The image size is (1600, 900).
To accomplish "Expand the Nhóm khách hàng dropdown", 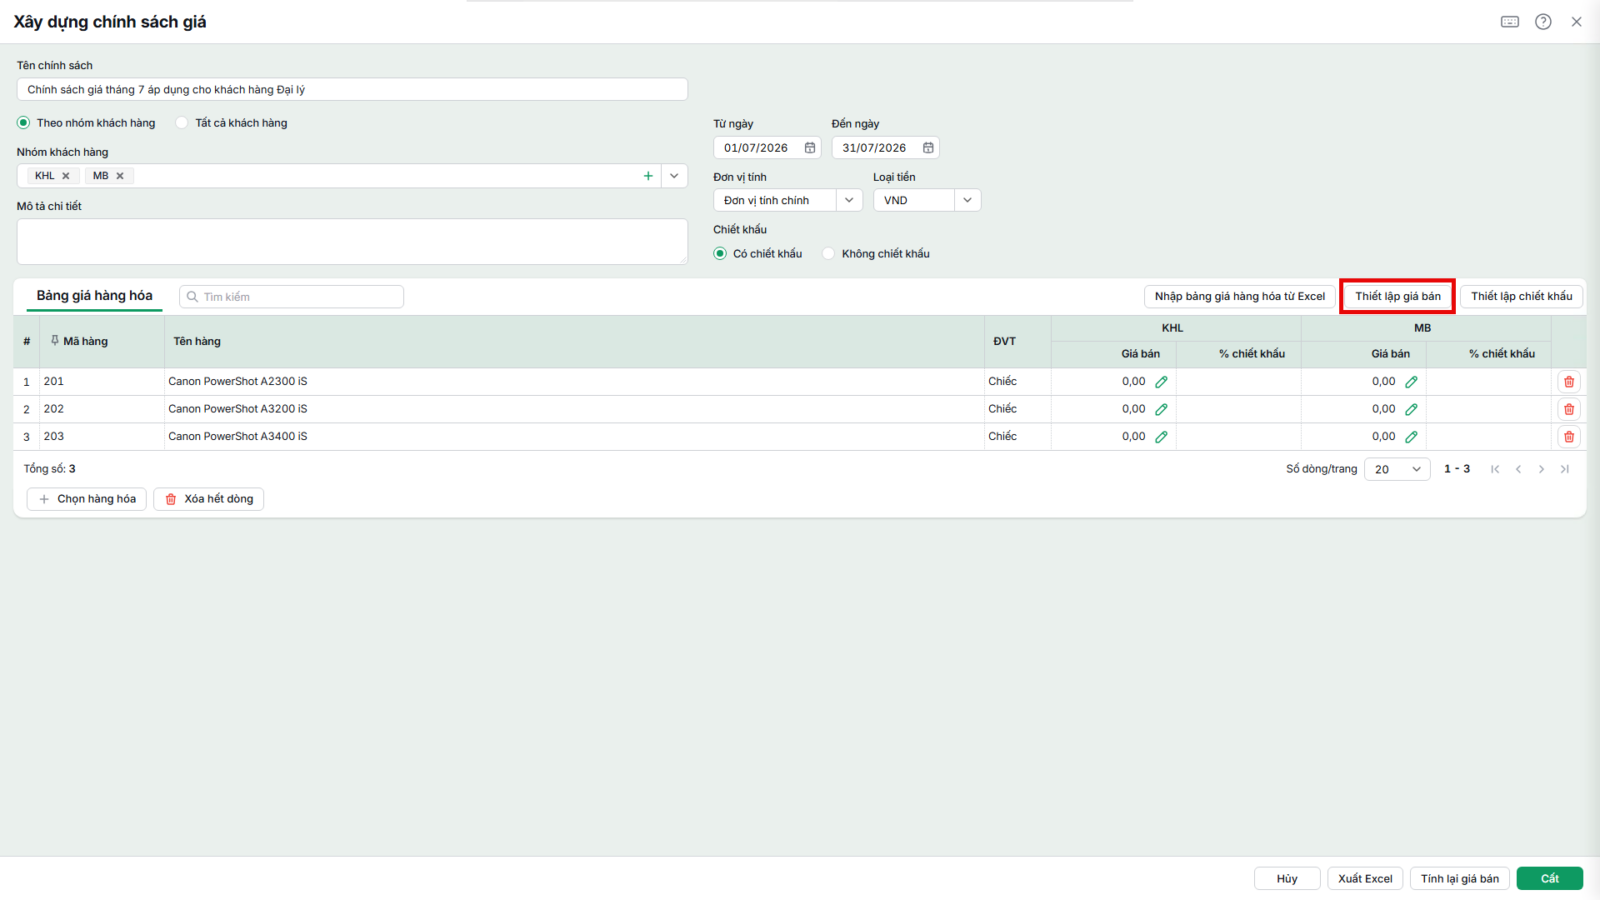I will (x=674, y=176).
